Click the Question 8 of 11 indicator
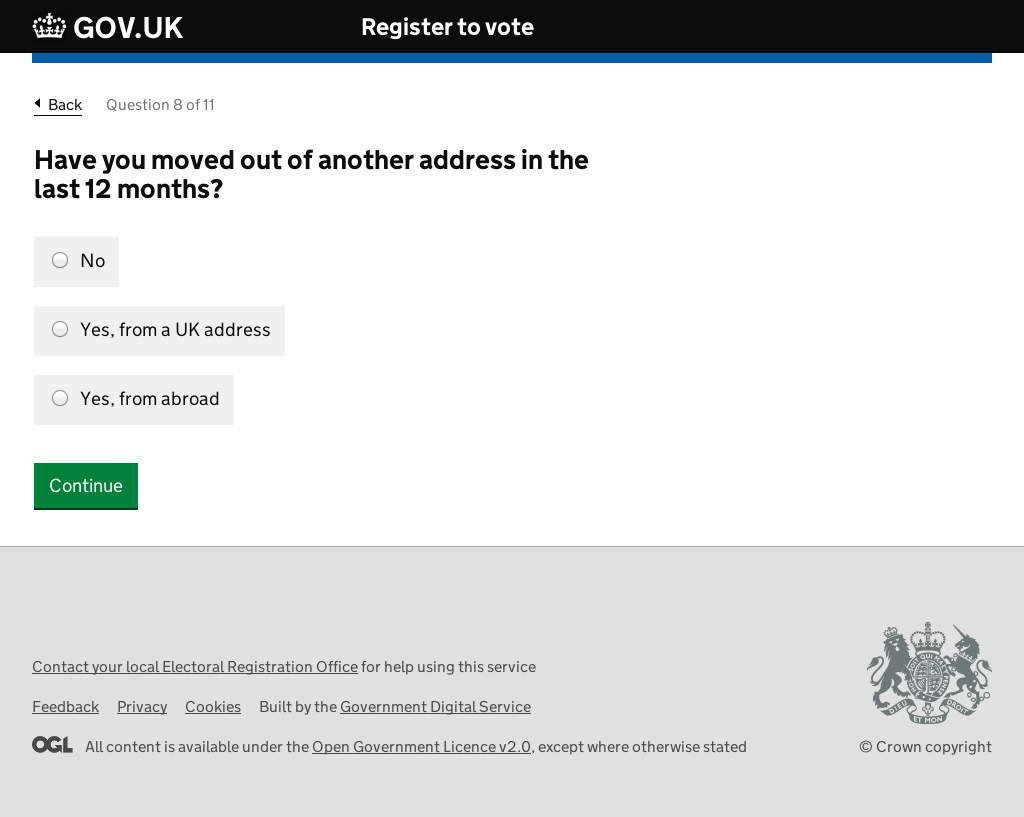1024x817 pixels. tap(160, 104)
